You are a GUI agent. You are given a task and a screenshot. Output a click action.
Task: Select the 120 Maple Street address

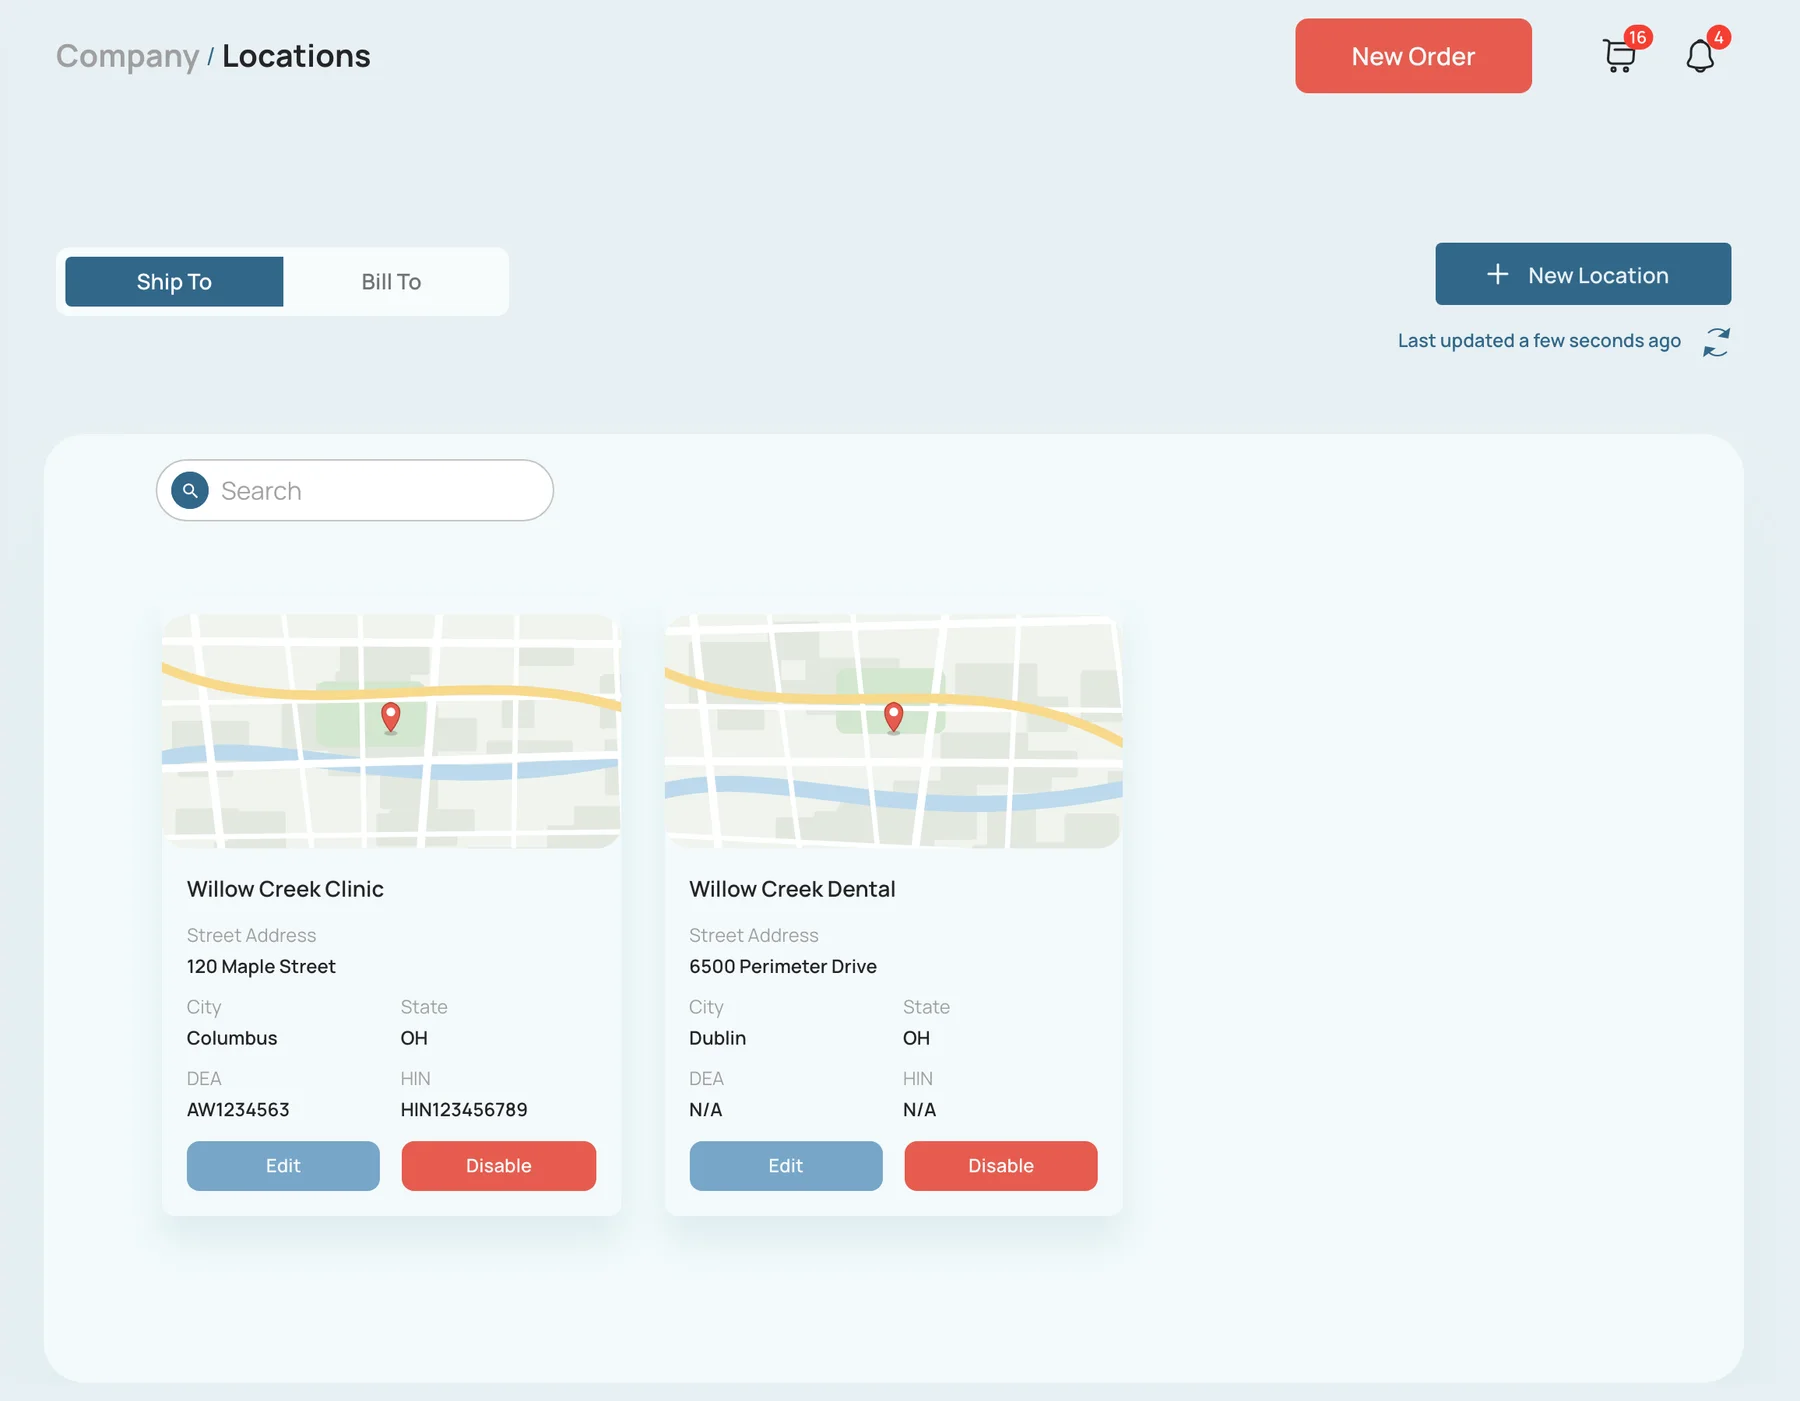click(261, 966)
